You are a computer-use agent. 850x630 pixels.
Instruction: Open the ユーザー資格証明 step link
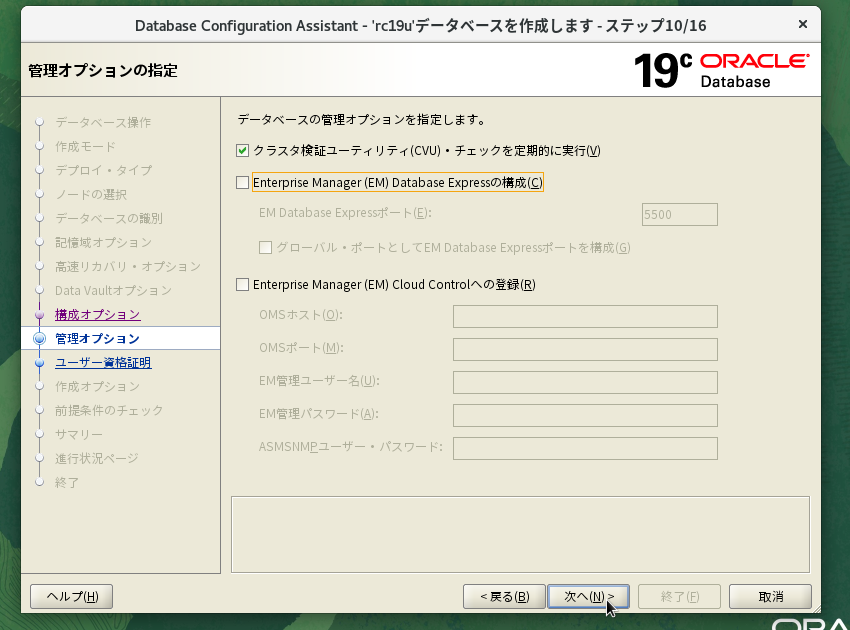tap(103, 363)
